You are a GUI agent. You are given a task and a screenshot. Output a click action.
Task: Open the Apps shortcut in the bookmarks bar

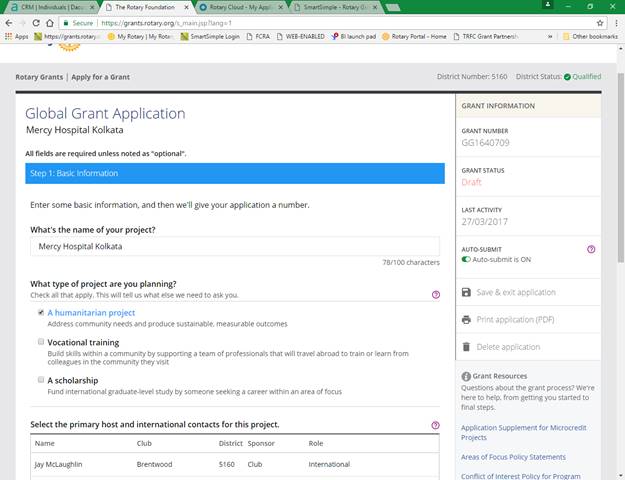pos(16,36)
